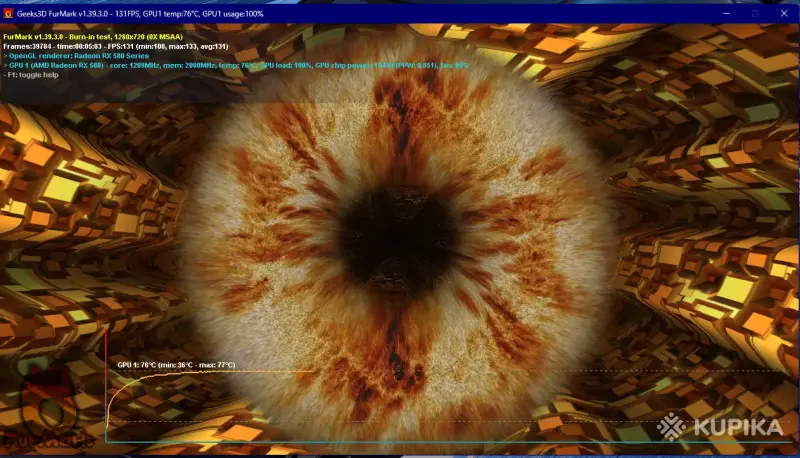
Task: Click the F1: toggle help text
Action: (31, 75)
